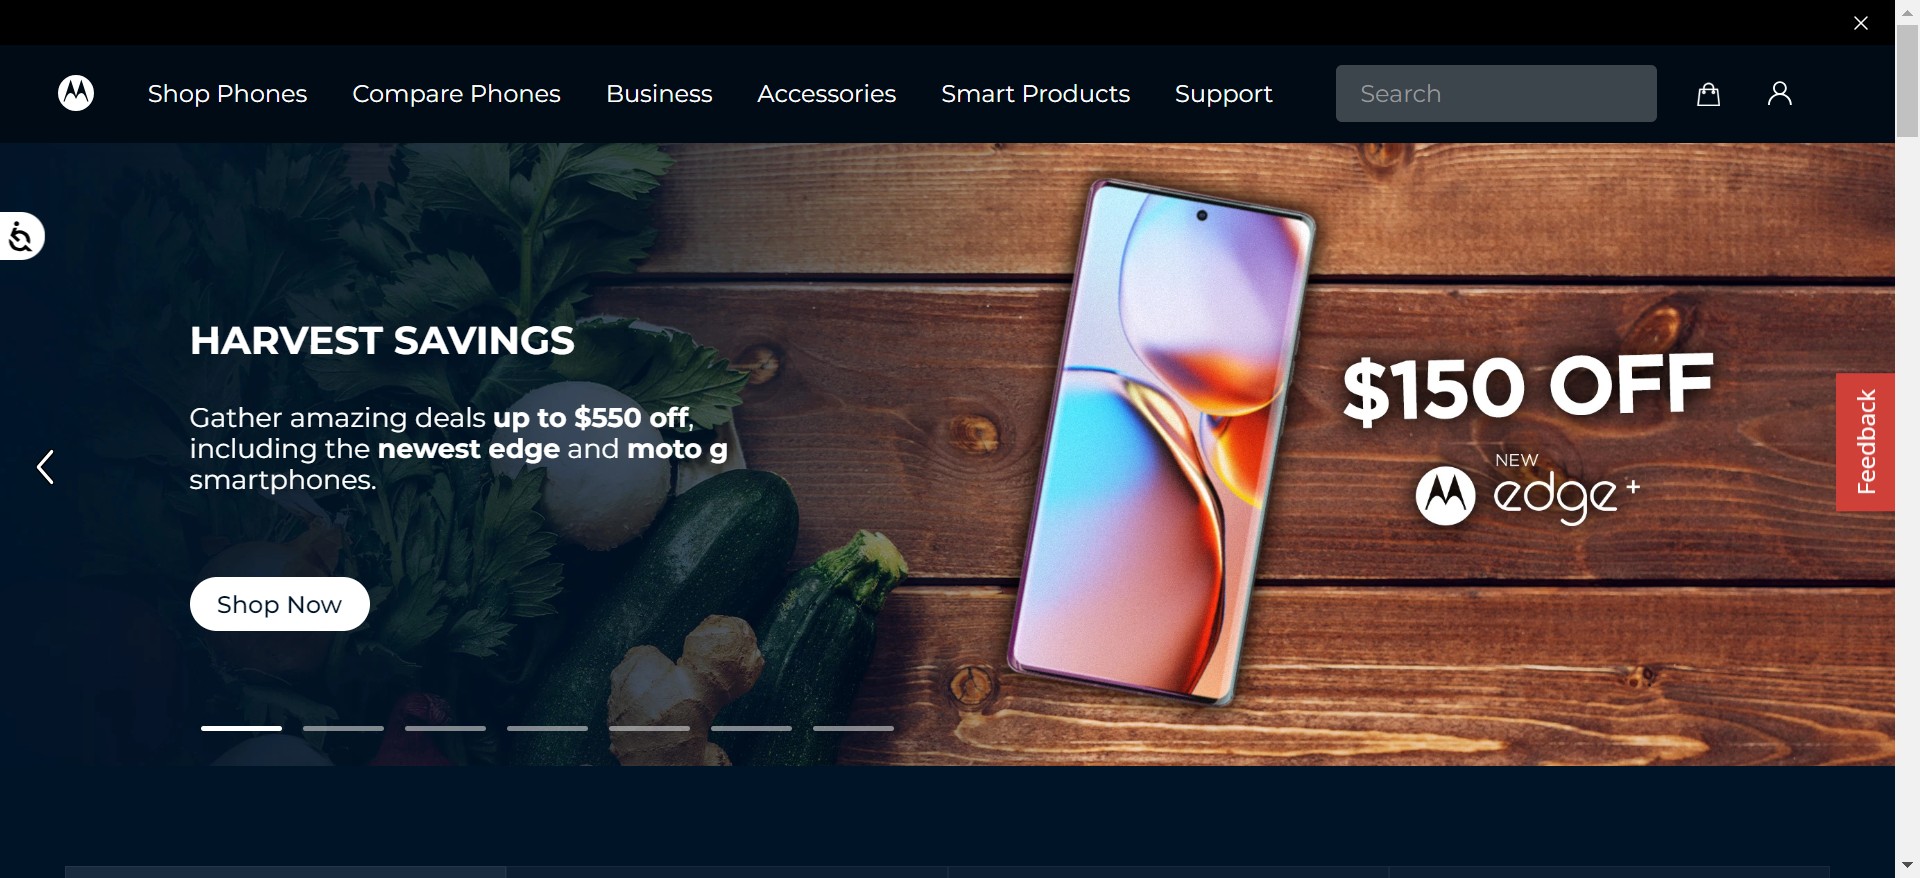The image size is (1920, 878).
Task: Open the Compare Phones page
Action: [x=456, y=94]
